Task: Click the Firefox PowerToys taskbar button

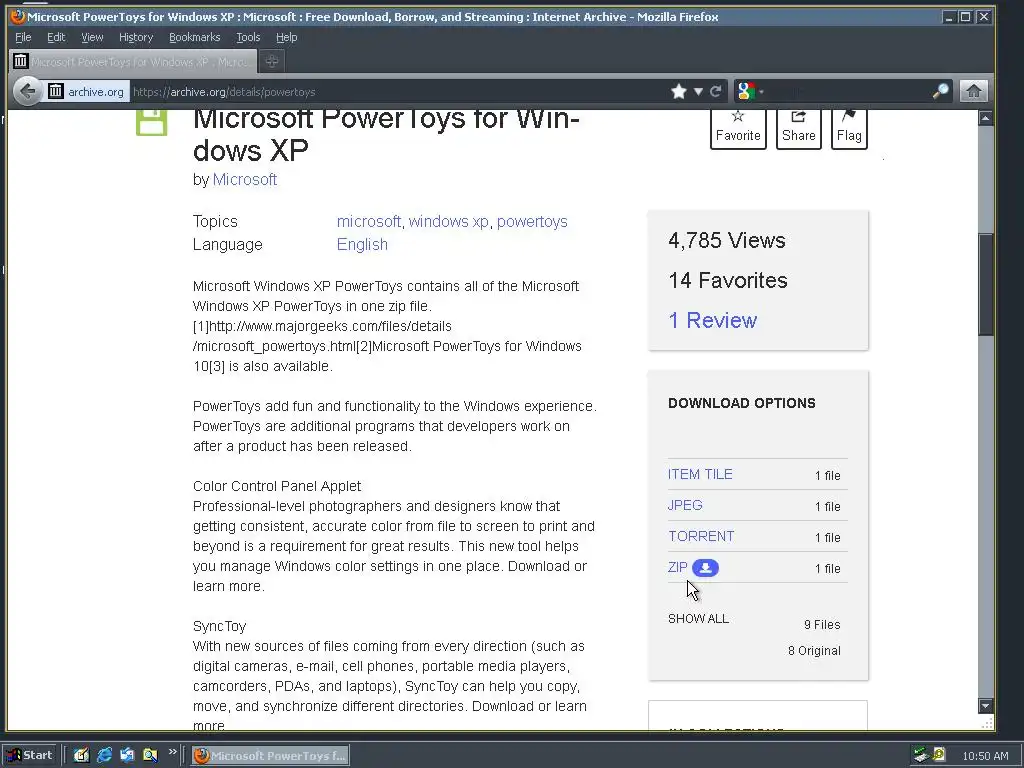Action: 270,756
